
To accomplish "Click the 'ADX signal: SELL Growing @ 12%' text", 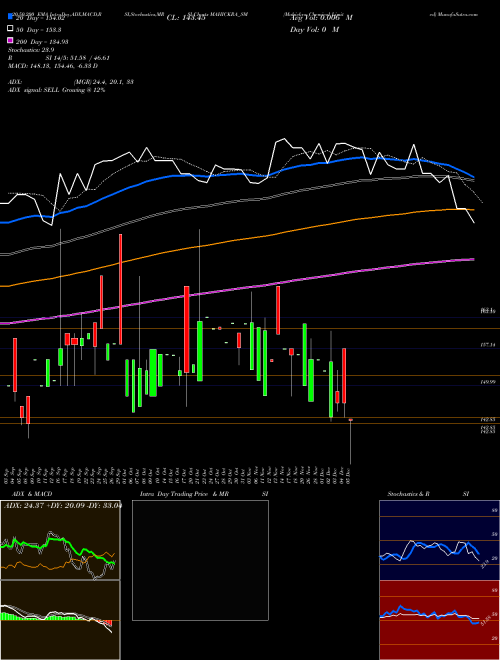I will coord(56,90).
